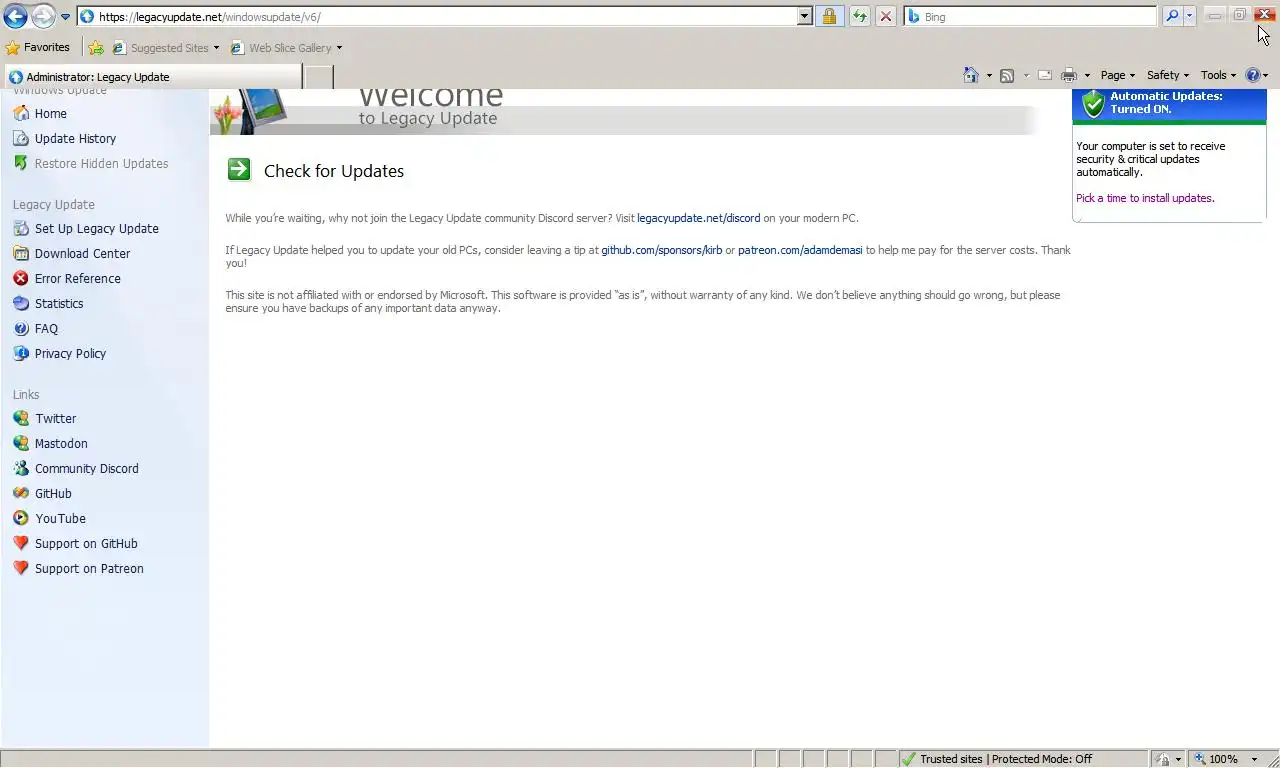1280x768 pixels.
Task: Open the search provider dropdown arrow
Action: (x=1189, y=16)
